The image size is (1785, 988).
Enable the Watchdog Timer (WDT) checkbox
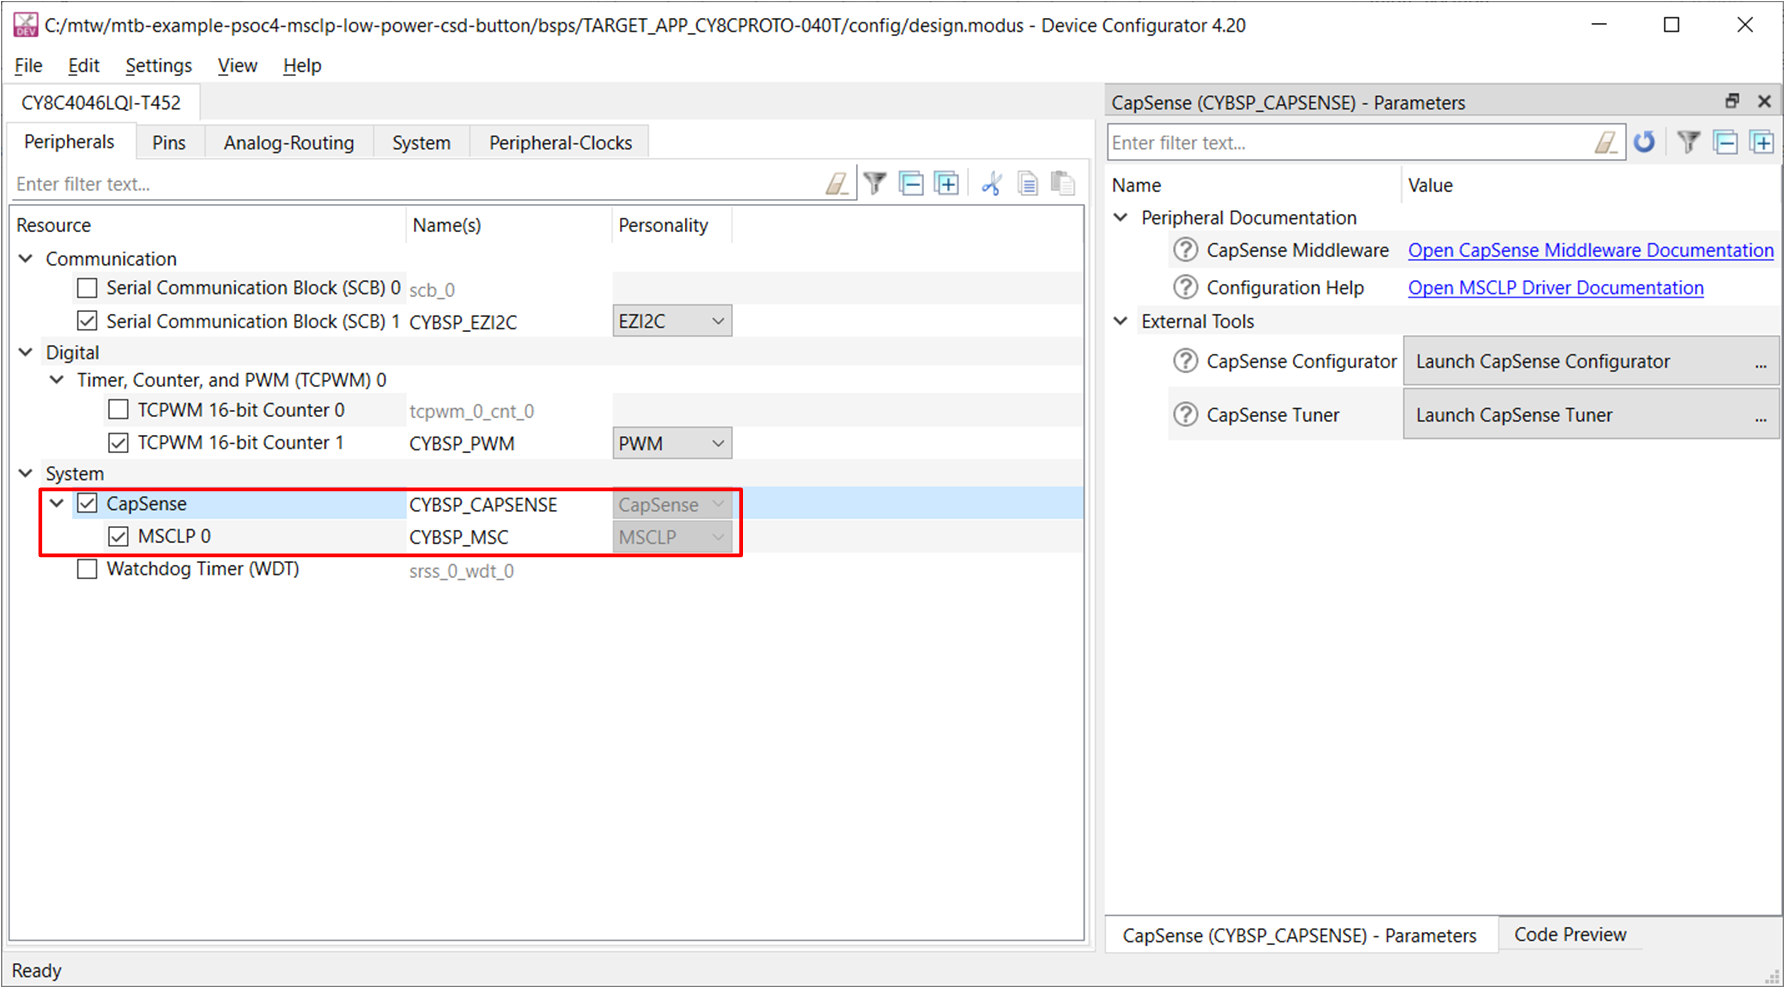coord(87,569)
